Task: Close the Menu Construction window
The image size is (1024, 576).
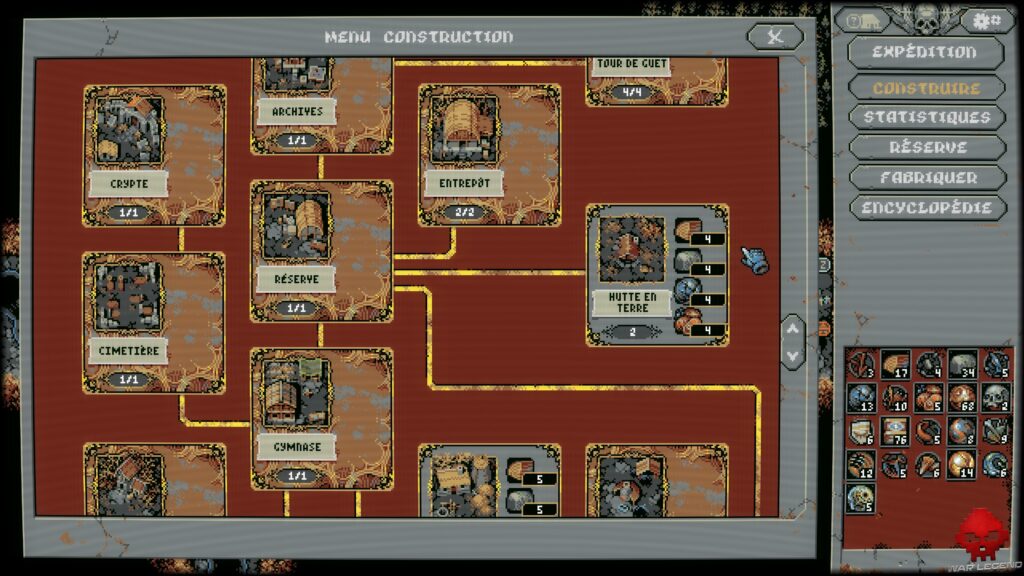Action: (x=775, y=37)
